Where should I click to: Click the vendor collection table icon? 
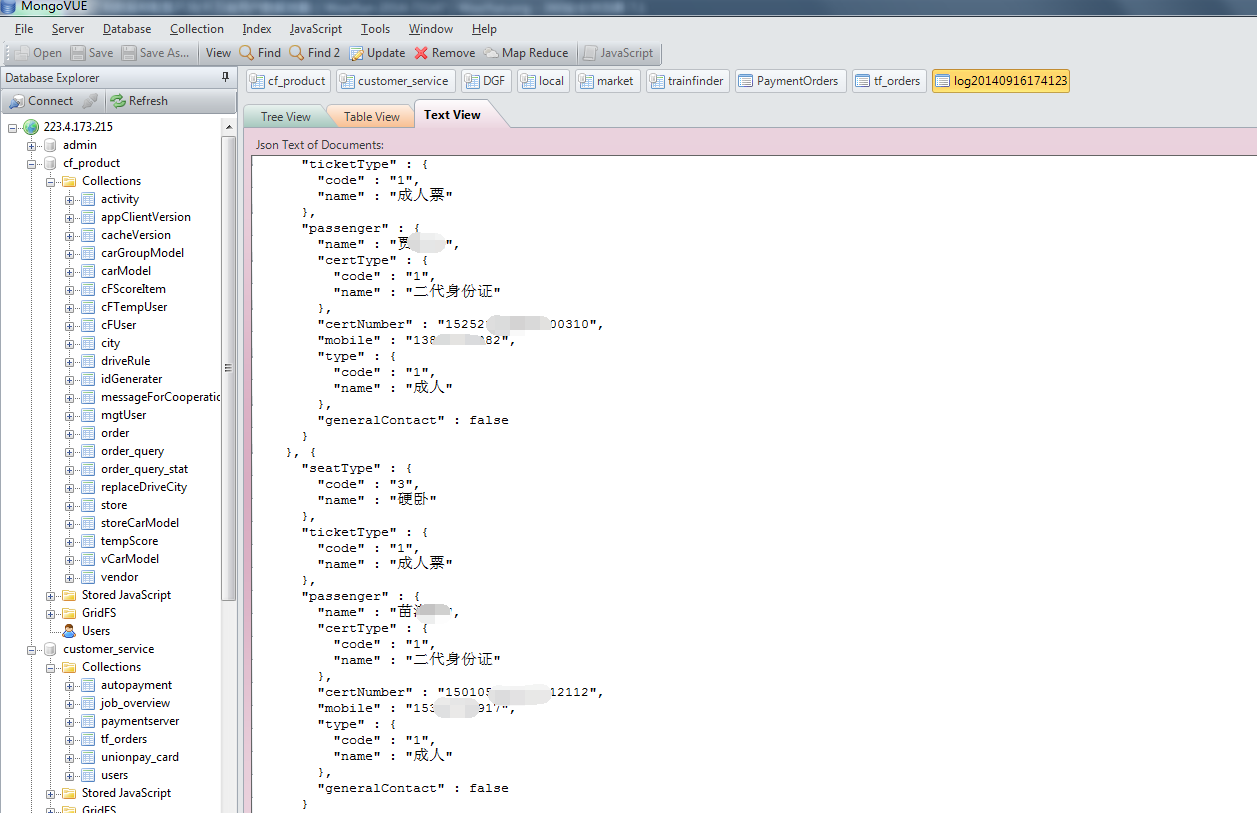(88, 577)
